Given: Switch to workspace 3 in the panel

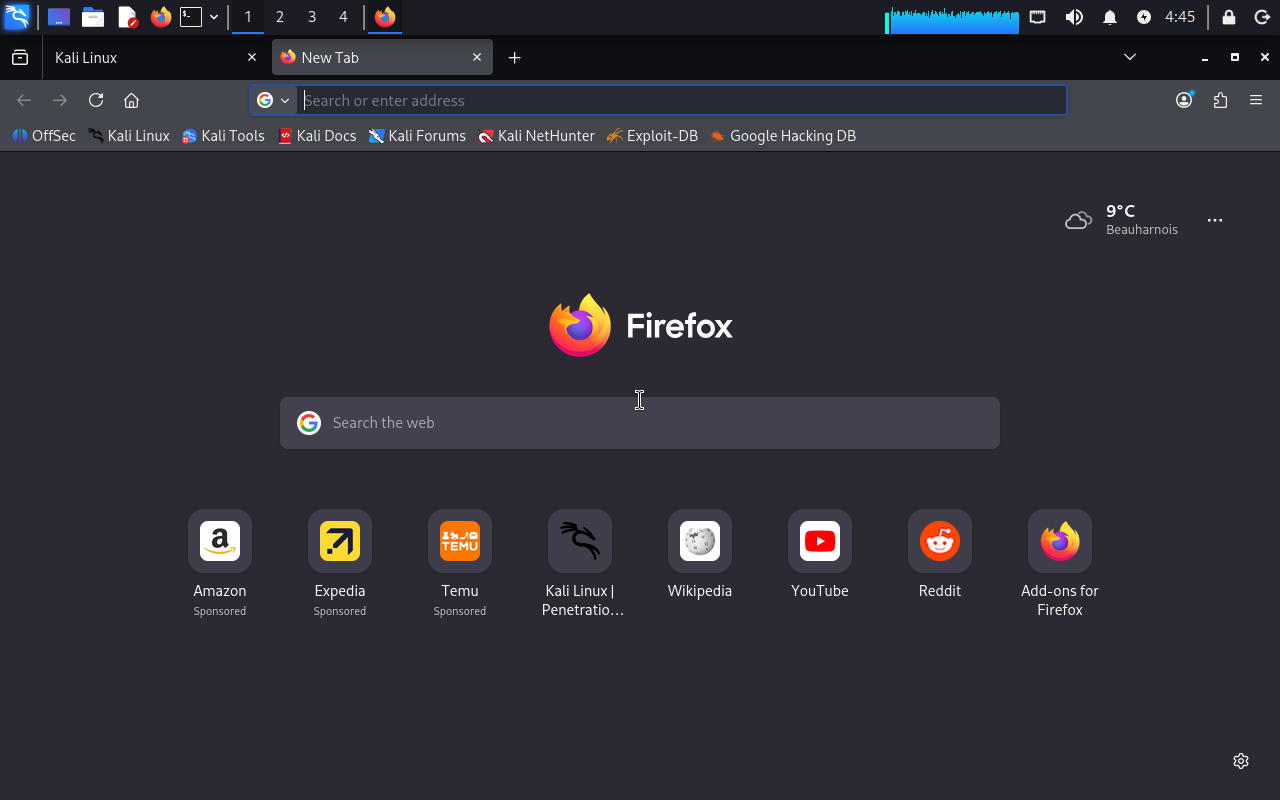Looking at the screenshot, I should (x=312, y=17).
